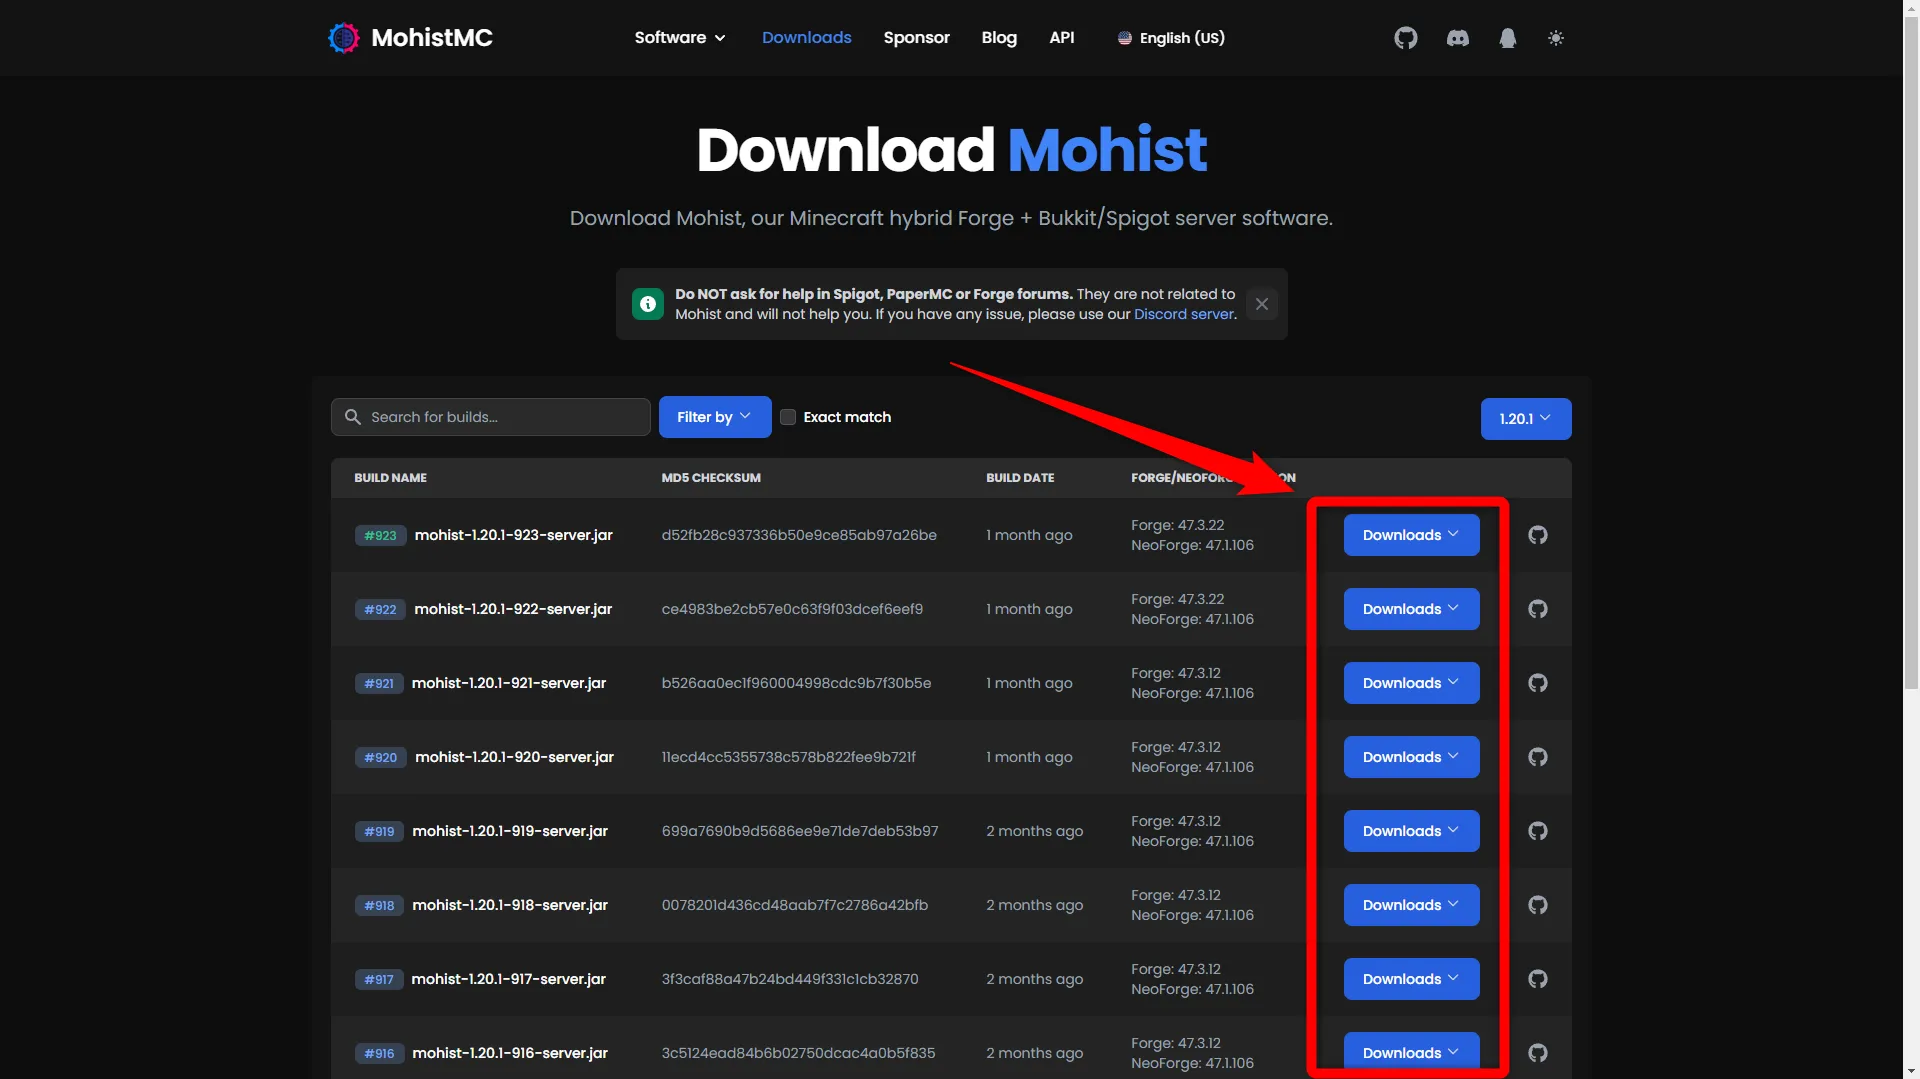This screenshot has width=1920, height=1079.
Task: Open the Sponsor nav item
Action: [x=916, y=38]
